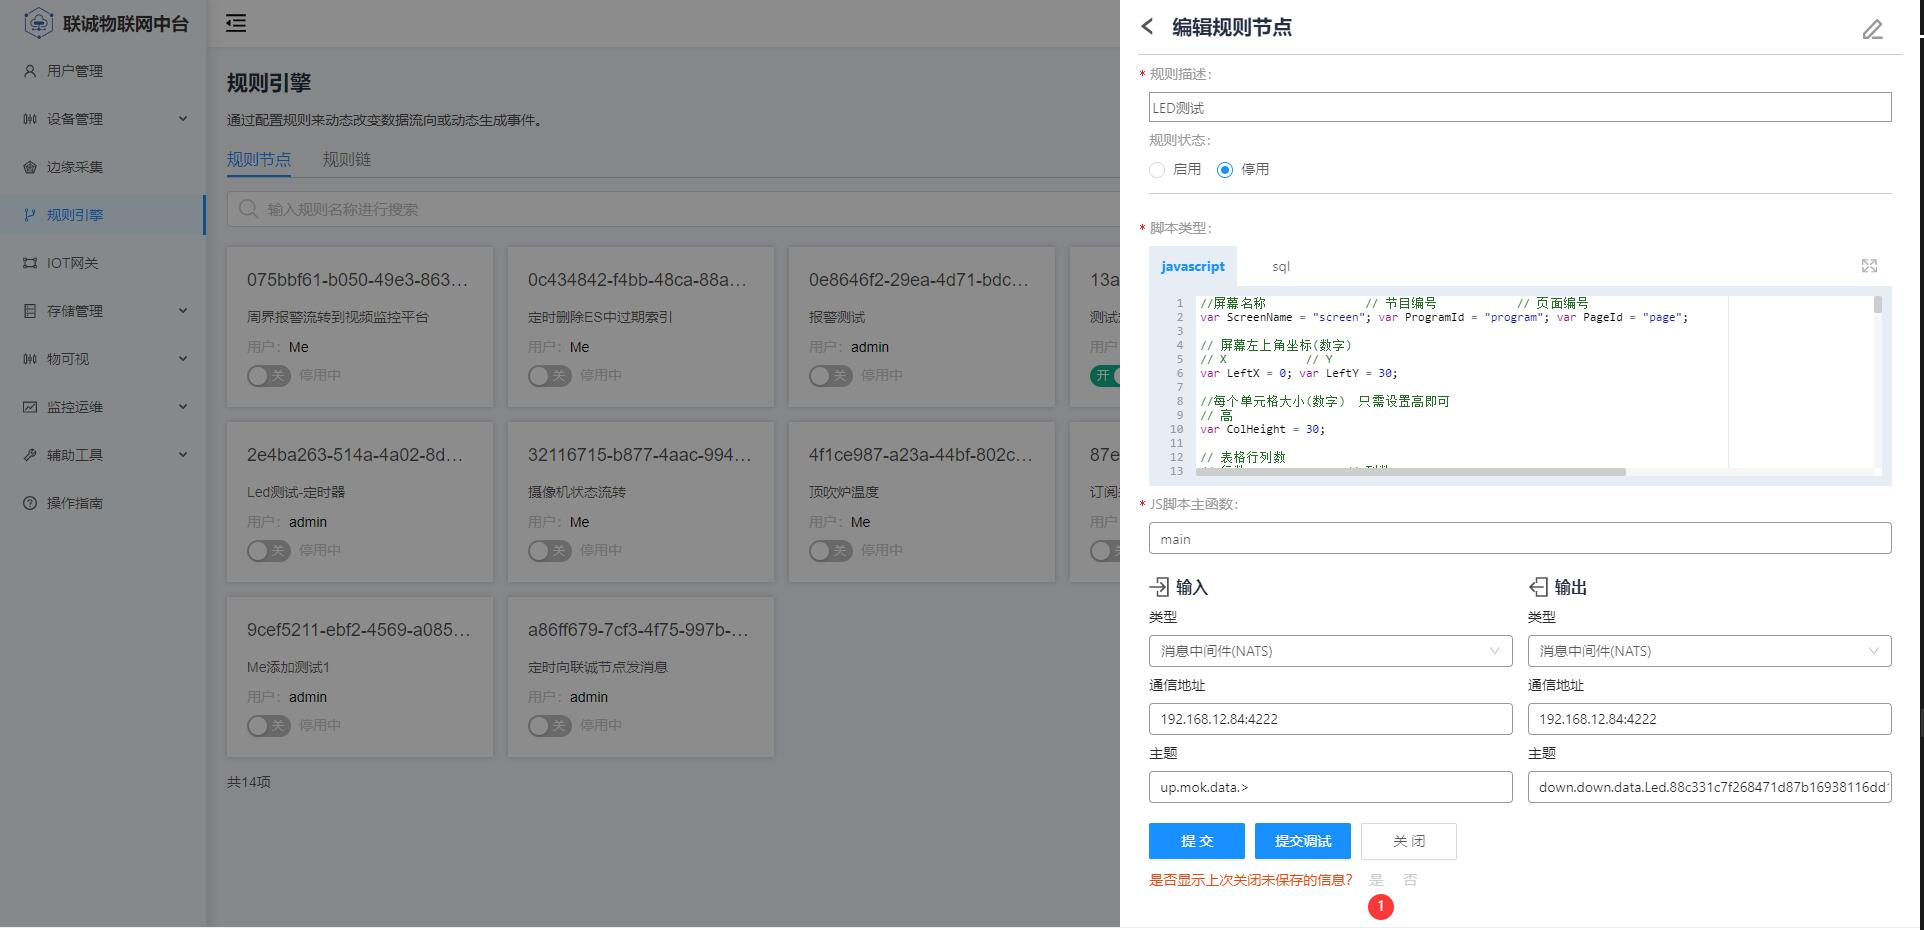
Task: Click code line 10 var ColHeight
Action: tap(1262, 429)
